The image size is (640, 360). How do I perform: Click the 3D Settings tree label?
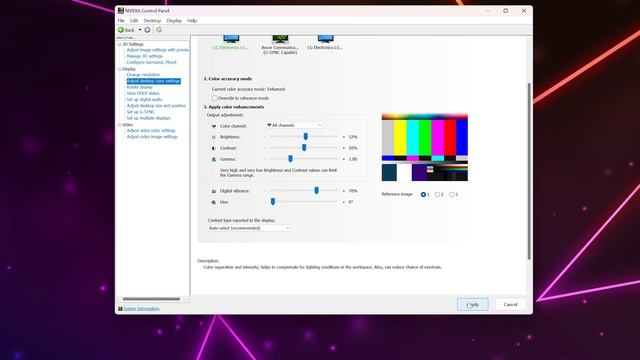(133, 44)
